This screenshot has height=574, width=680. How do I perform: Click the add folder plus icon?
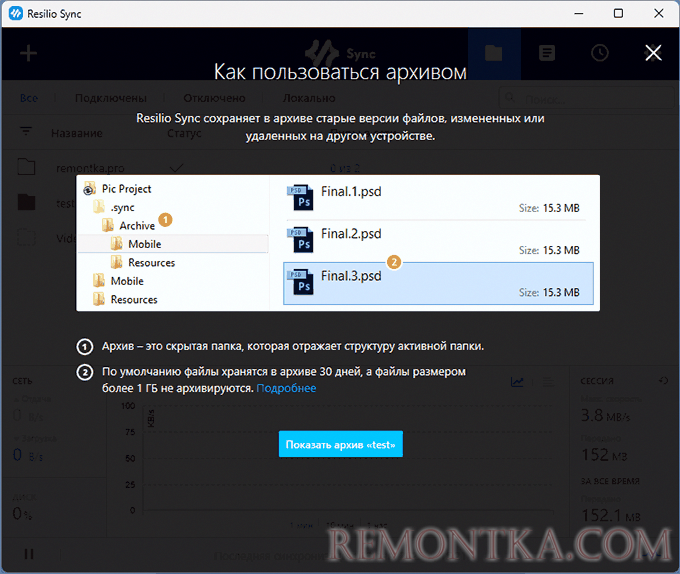(x=29, y=53)
